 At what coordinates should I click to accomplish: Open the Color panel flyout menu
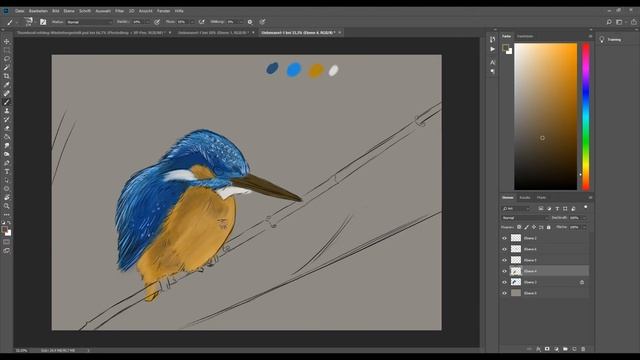(590, 36)
